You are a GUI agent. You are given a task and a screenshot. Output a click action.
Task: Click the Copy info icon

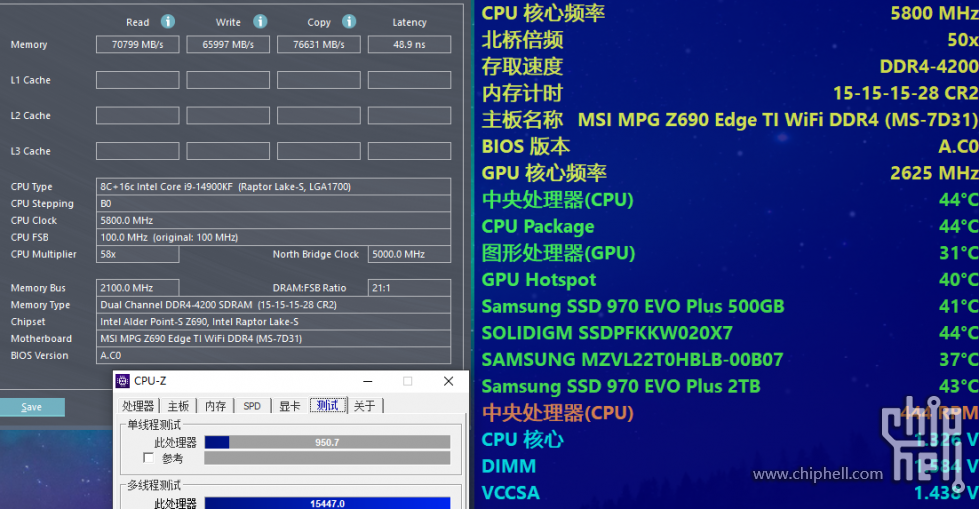click(x=349, y=22)
